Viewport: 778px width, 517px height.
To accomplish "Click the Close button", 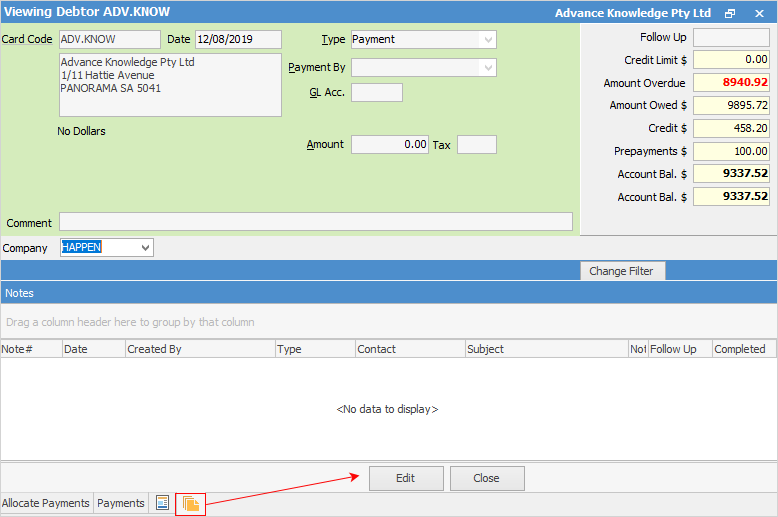I will (x=487, y=478).
